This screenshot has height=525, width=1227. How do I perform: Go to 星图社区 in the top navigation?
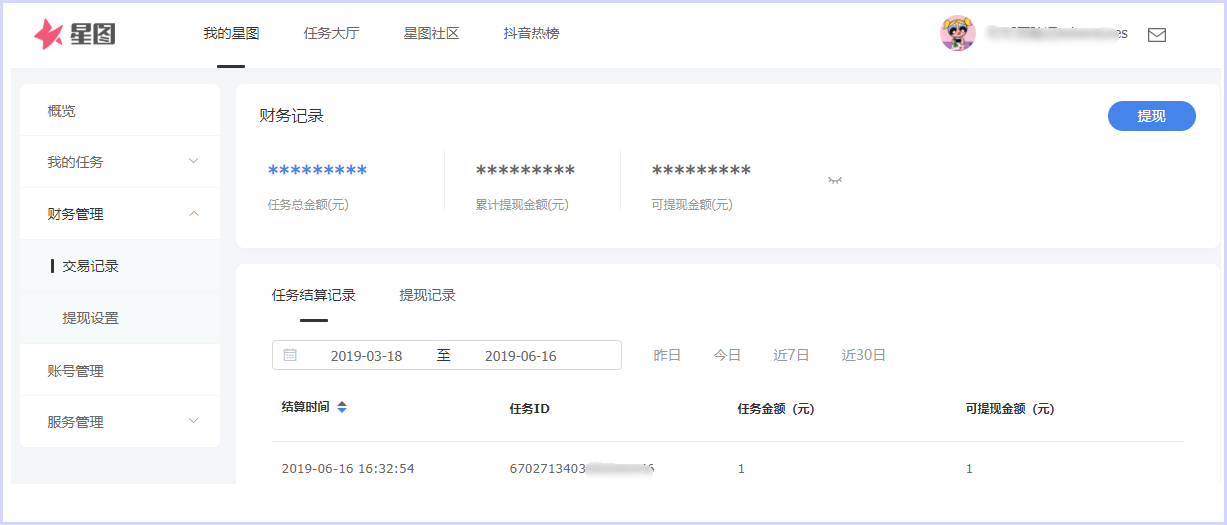(x=431, y=33)
